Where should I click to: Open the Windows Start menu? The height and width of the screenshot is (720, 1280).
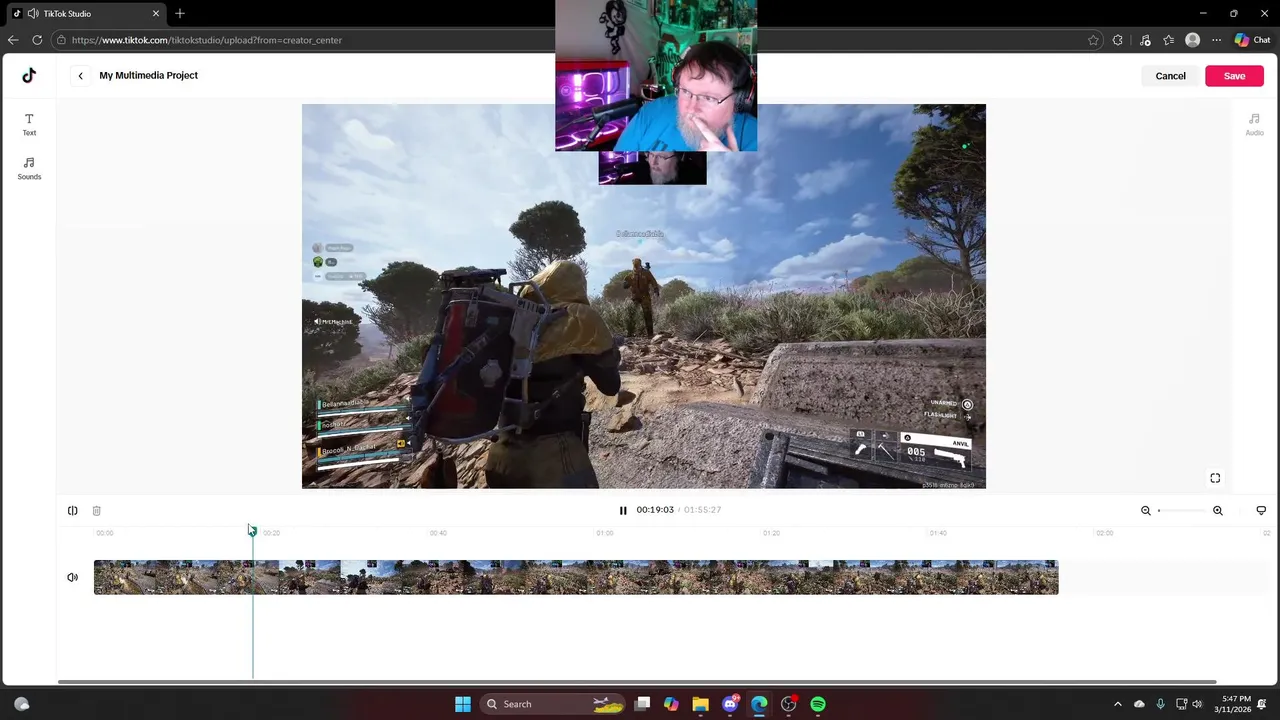point(463,704)
